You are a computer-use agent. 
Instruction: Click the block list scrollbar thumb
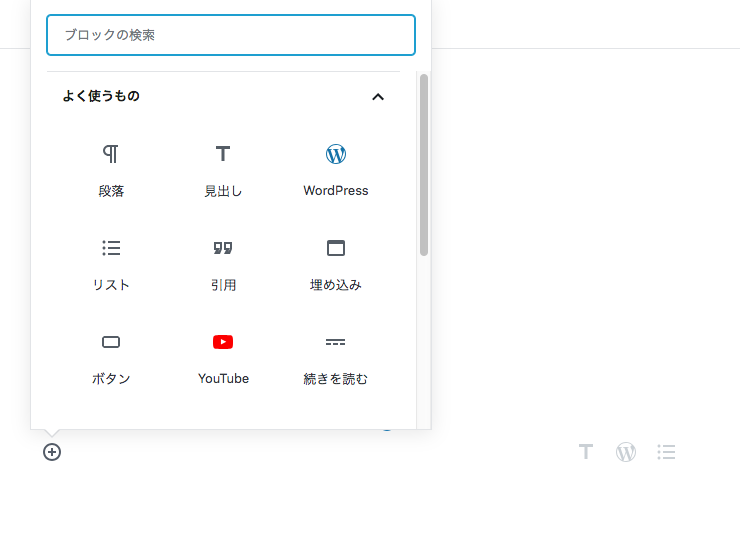424,165
